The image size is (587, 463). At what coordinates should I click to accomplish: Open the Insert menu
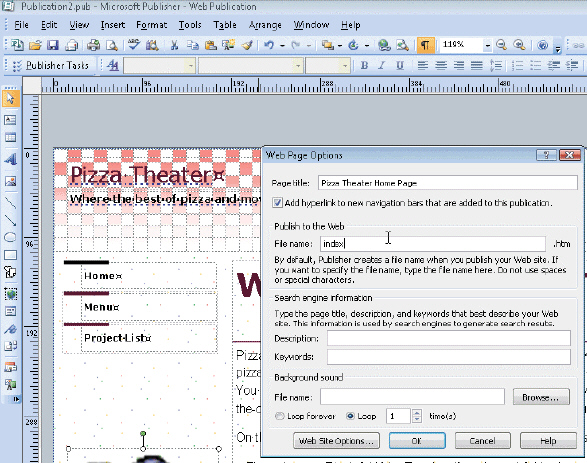[x=113, y=25]
